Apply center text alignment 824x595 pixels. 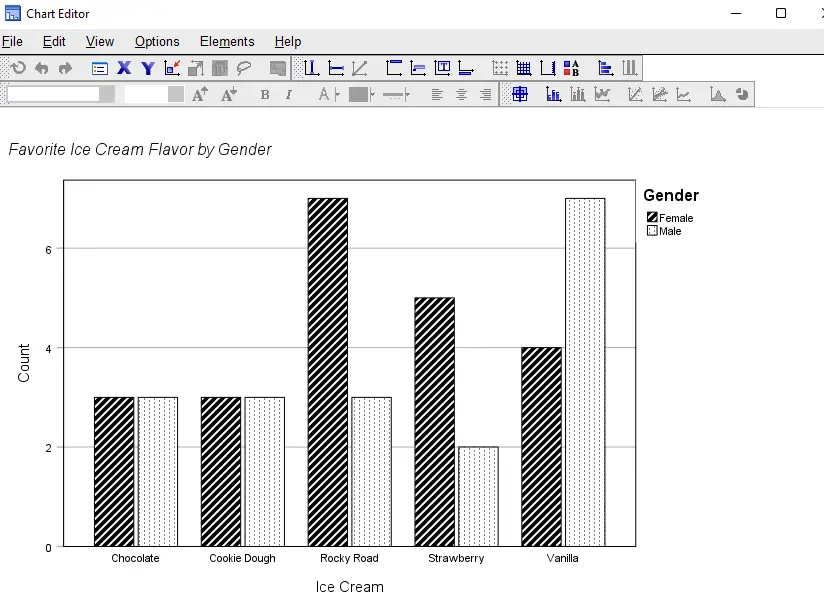tap(461, 95)
